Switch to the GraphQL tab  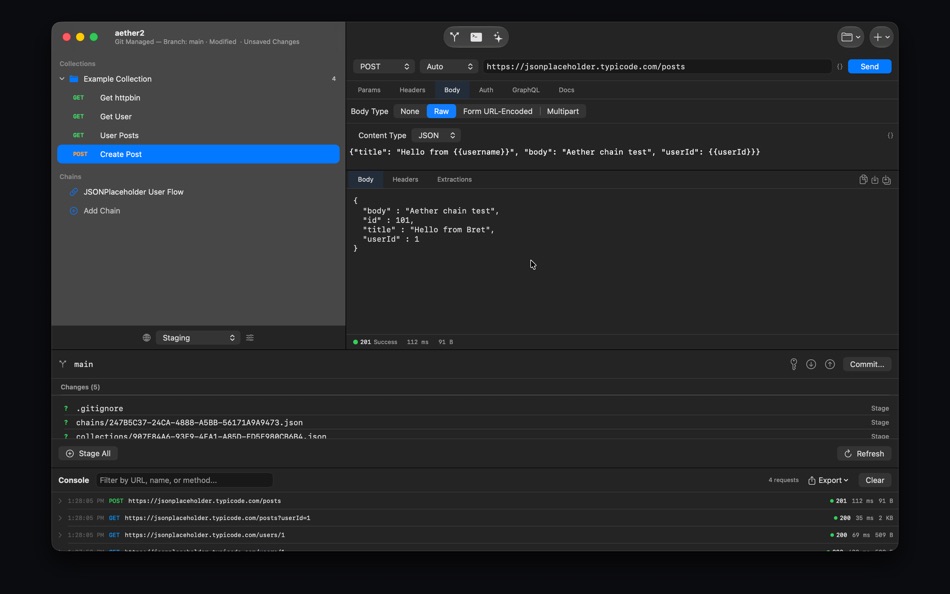[525, 90]
